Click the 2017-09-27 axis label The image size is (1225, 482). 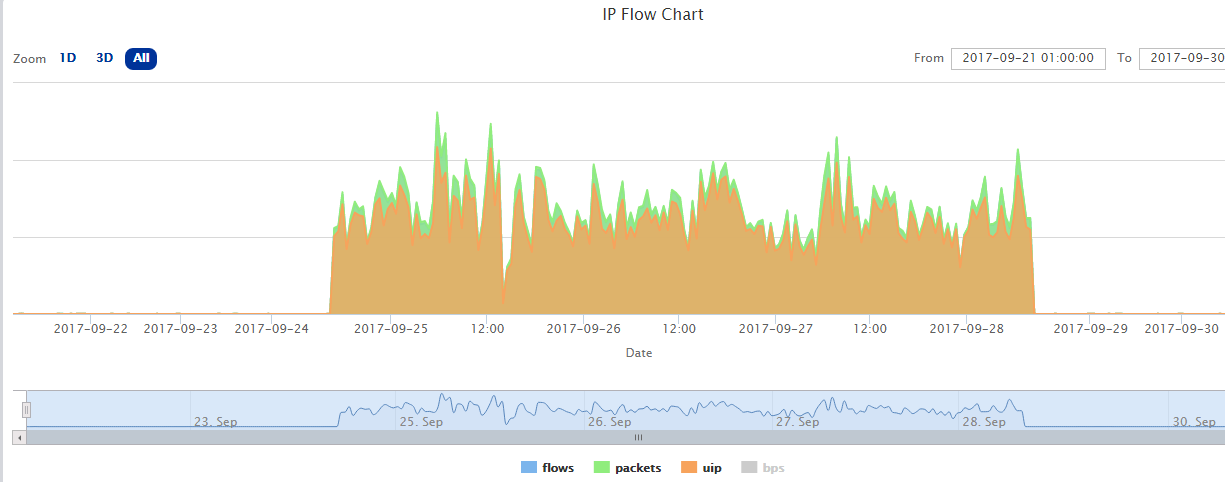pos(775,328)
